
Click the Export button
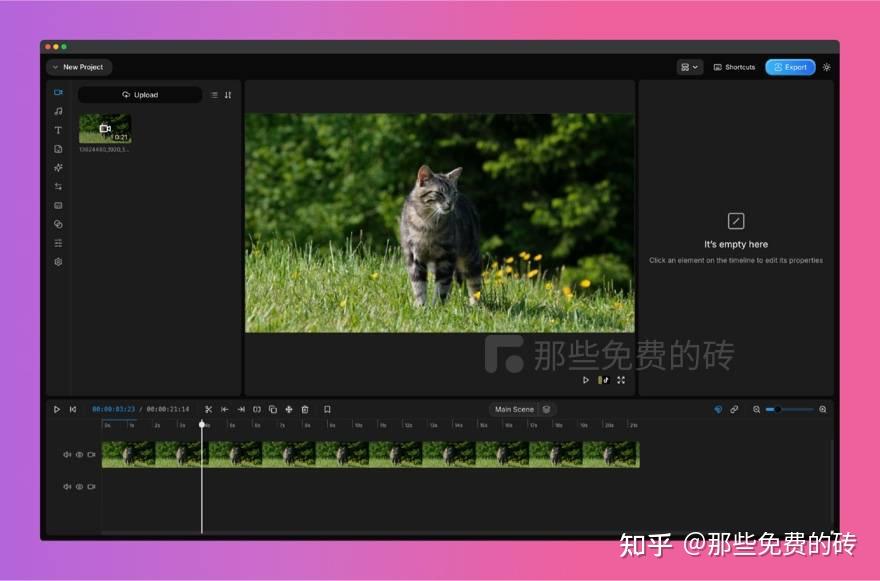(790, 67)
